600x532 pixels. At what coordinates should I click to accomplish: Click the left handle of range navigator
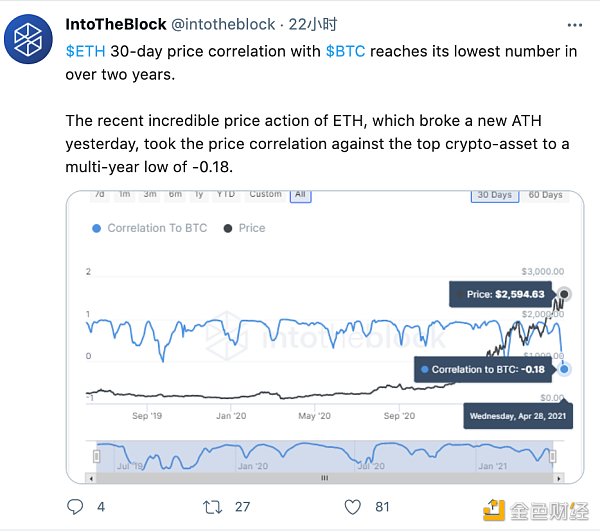pyautogui.click(x=97, y=456)
